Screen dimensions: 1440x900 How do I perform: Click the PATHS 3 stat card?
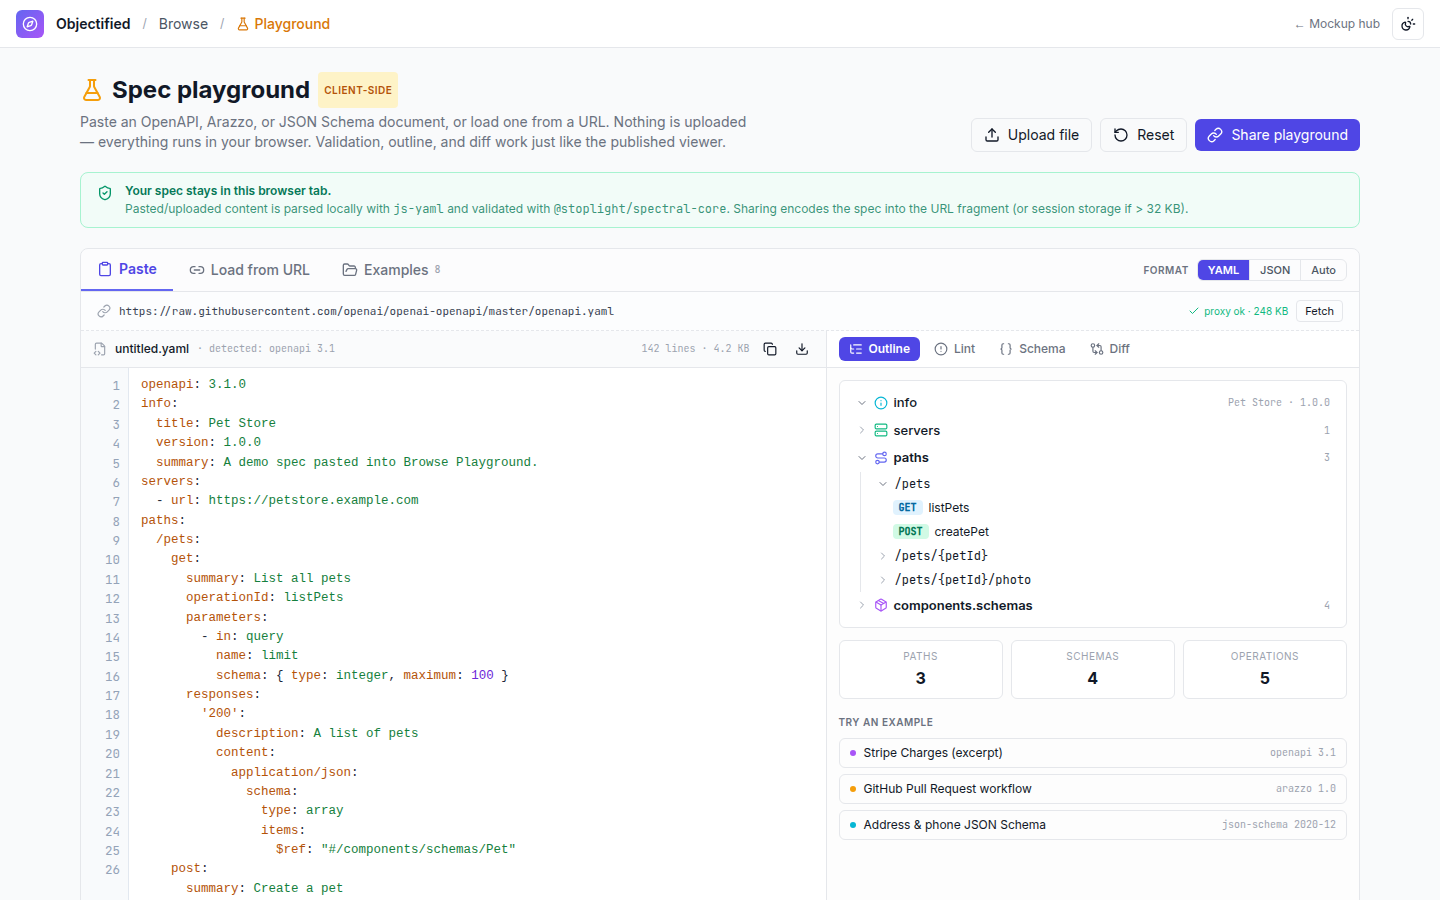(x=920, y=669)
